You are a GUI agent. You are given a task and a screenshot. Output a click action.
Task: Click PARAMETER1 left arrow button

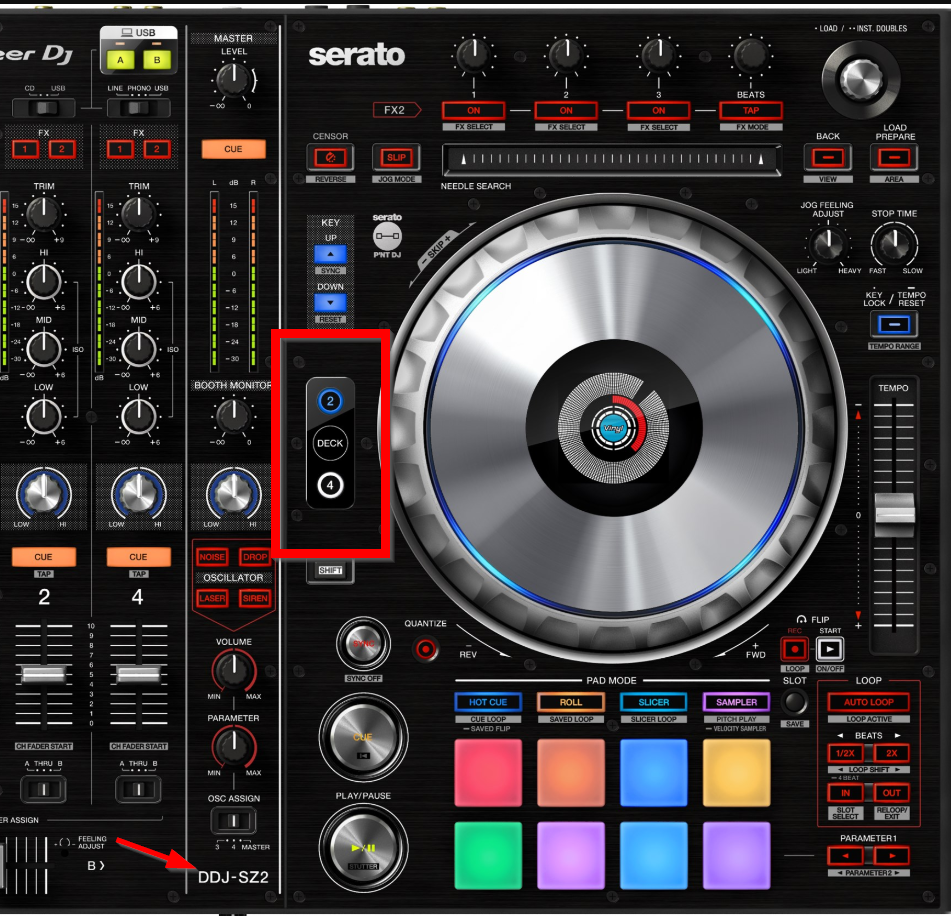point(845,856)
